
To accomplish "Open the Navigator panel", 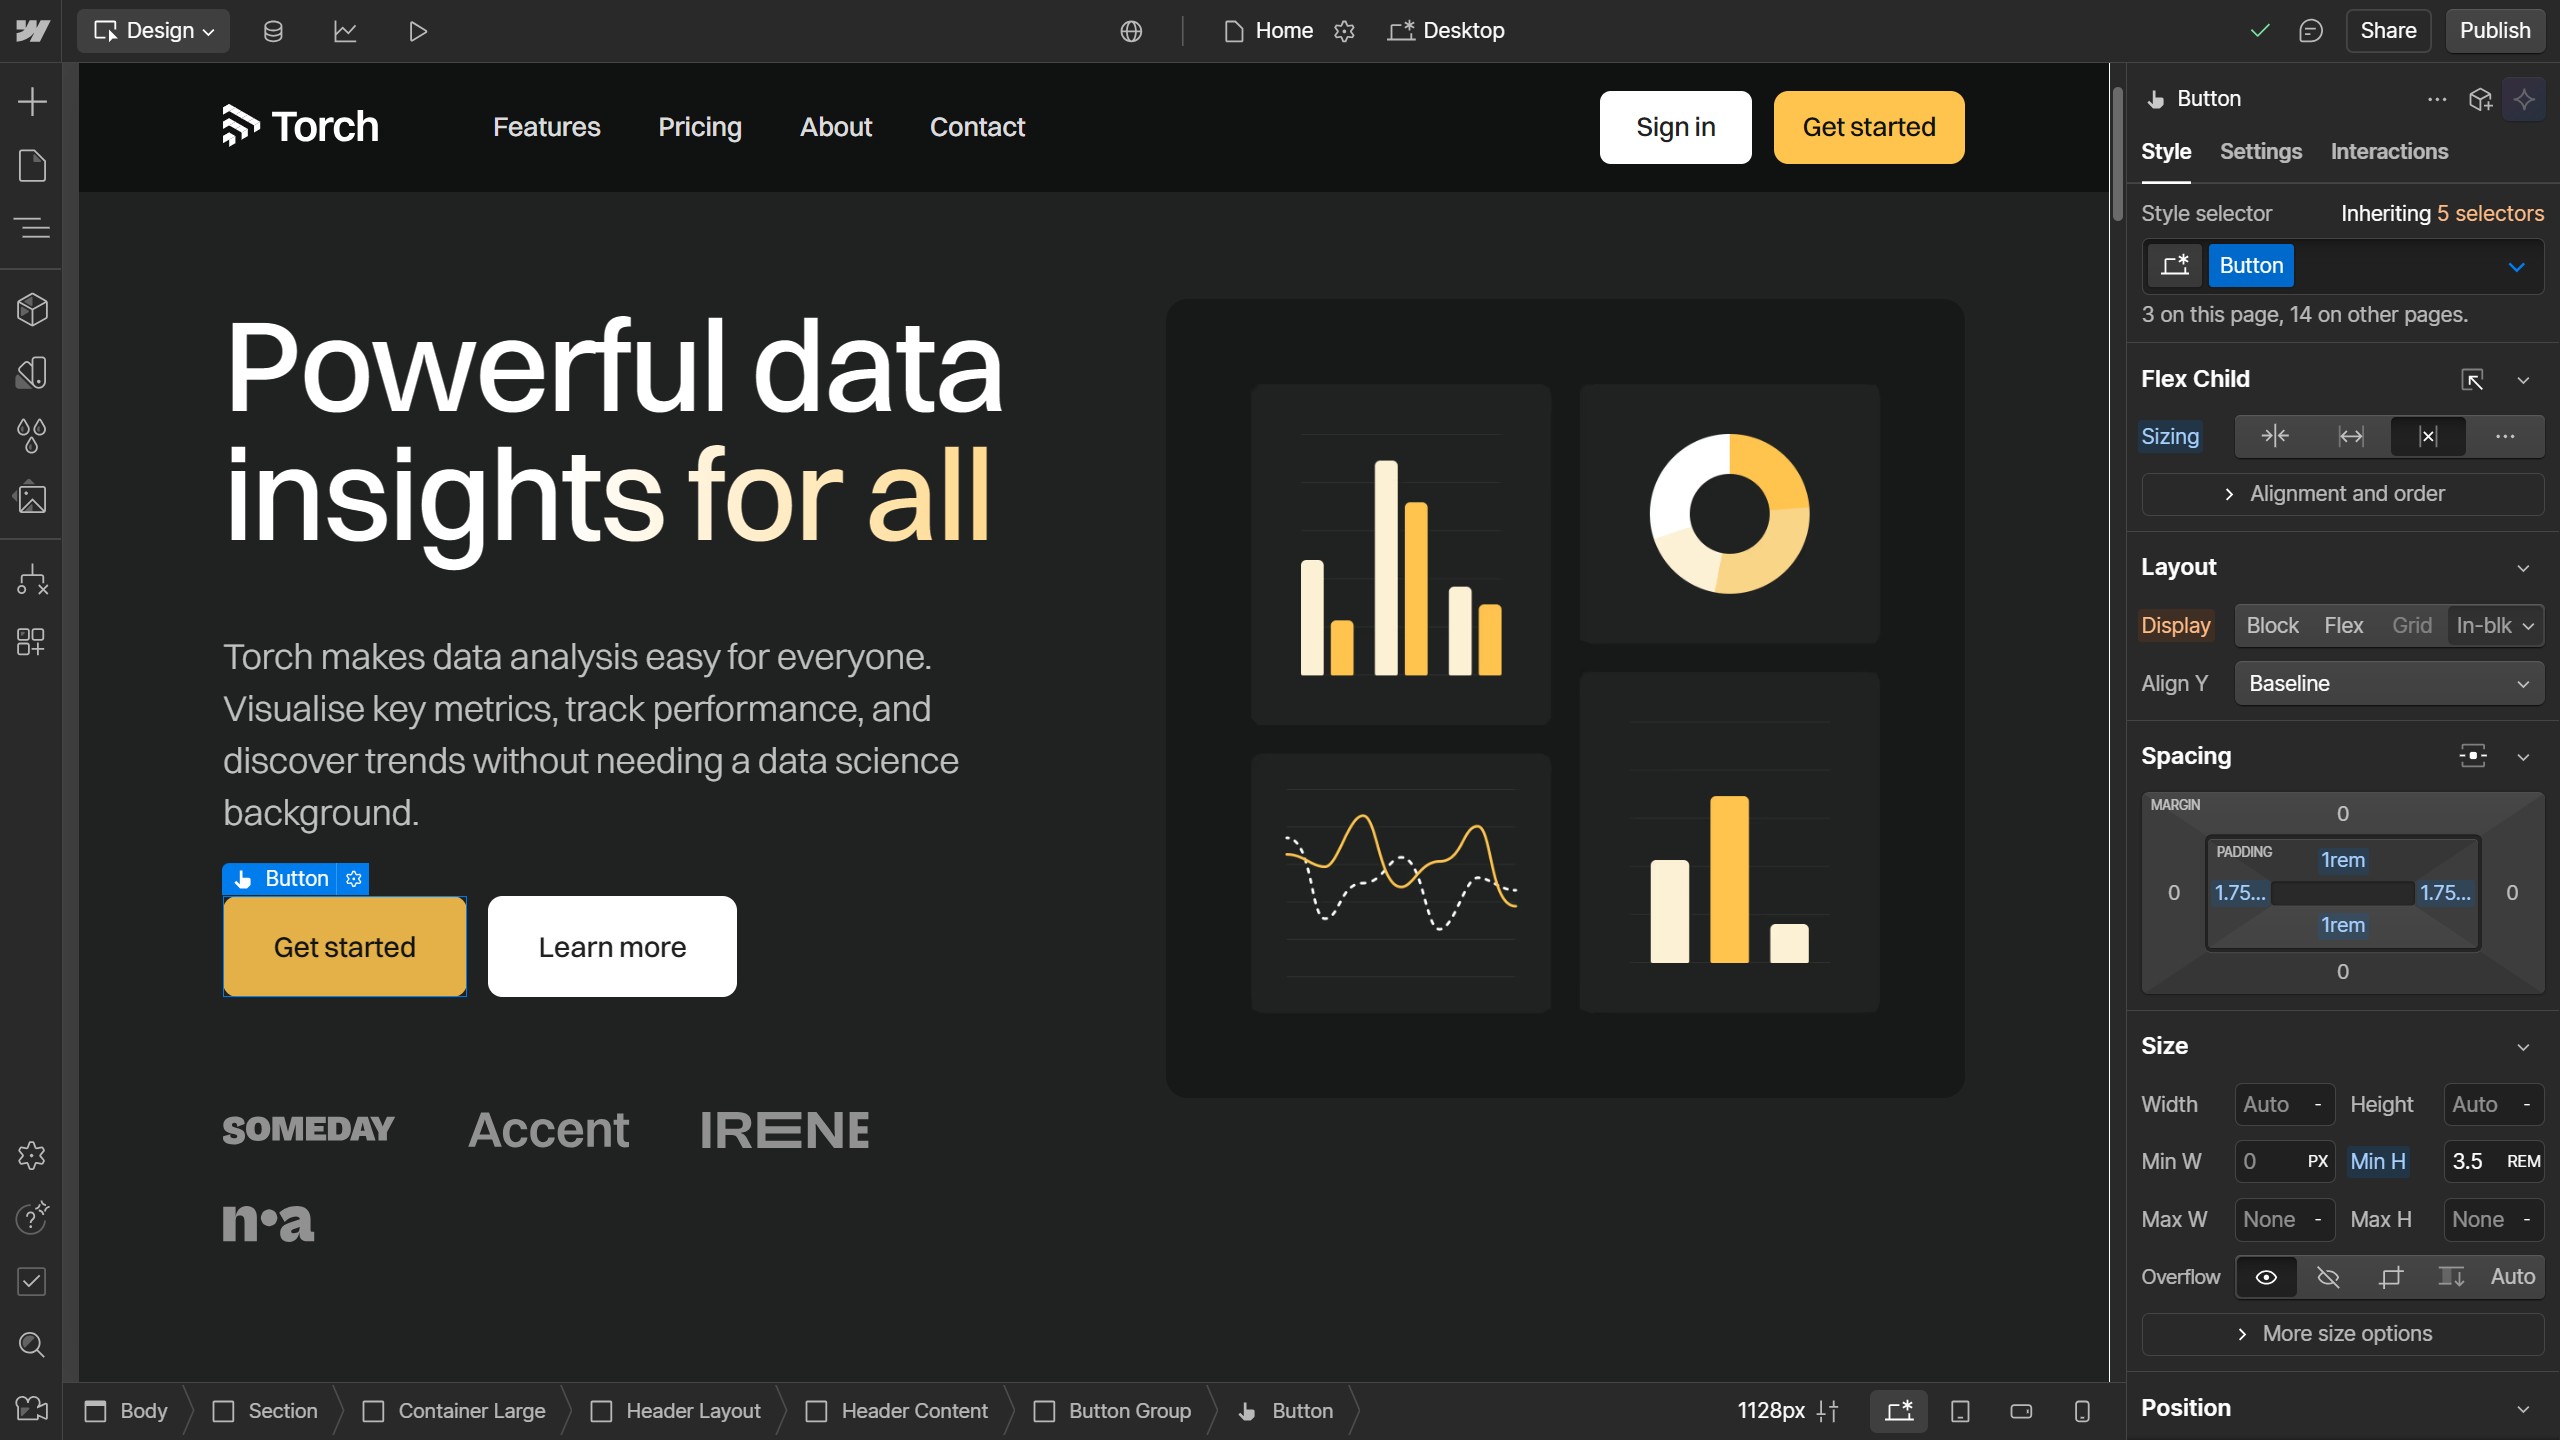I will tap(32, 228).
